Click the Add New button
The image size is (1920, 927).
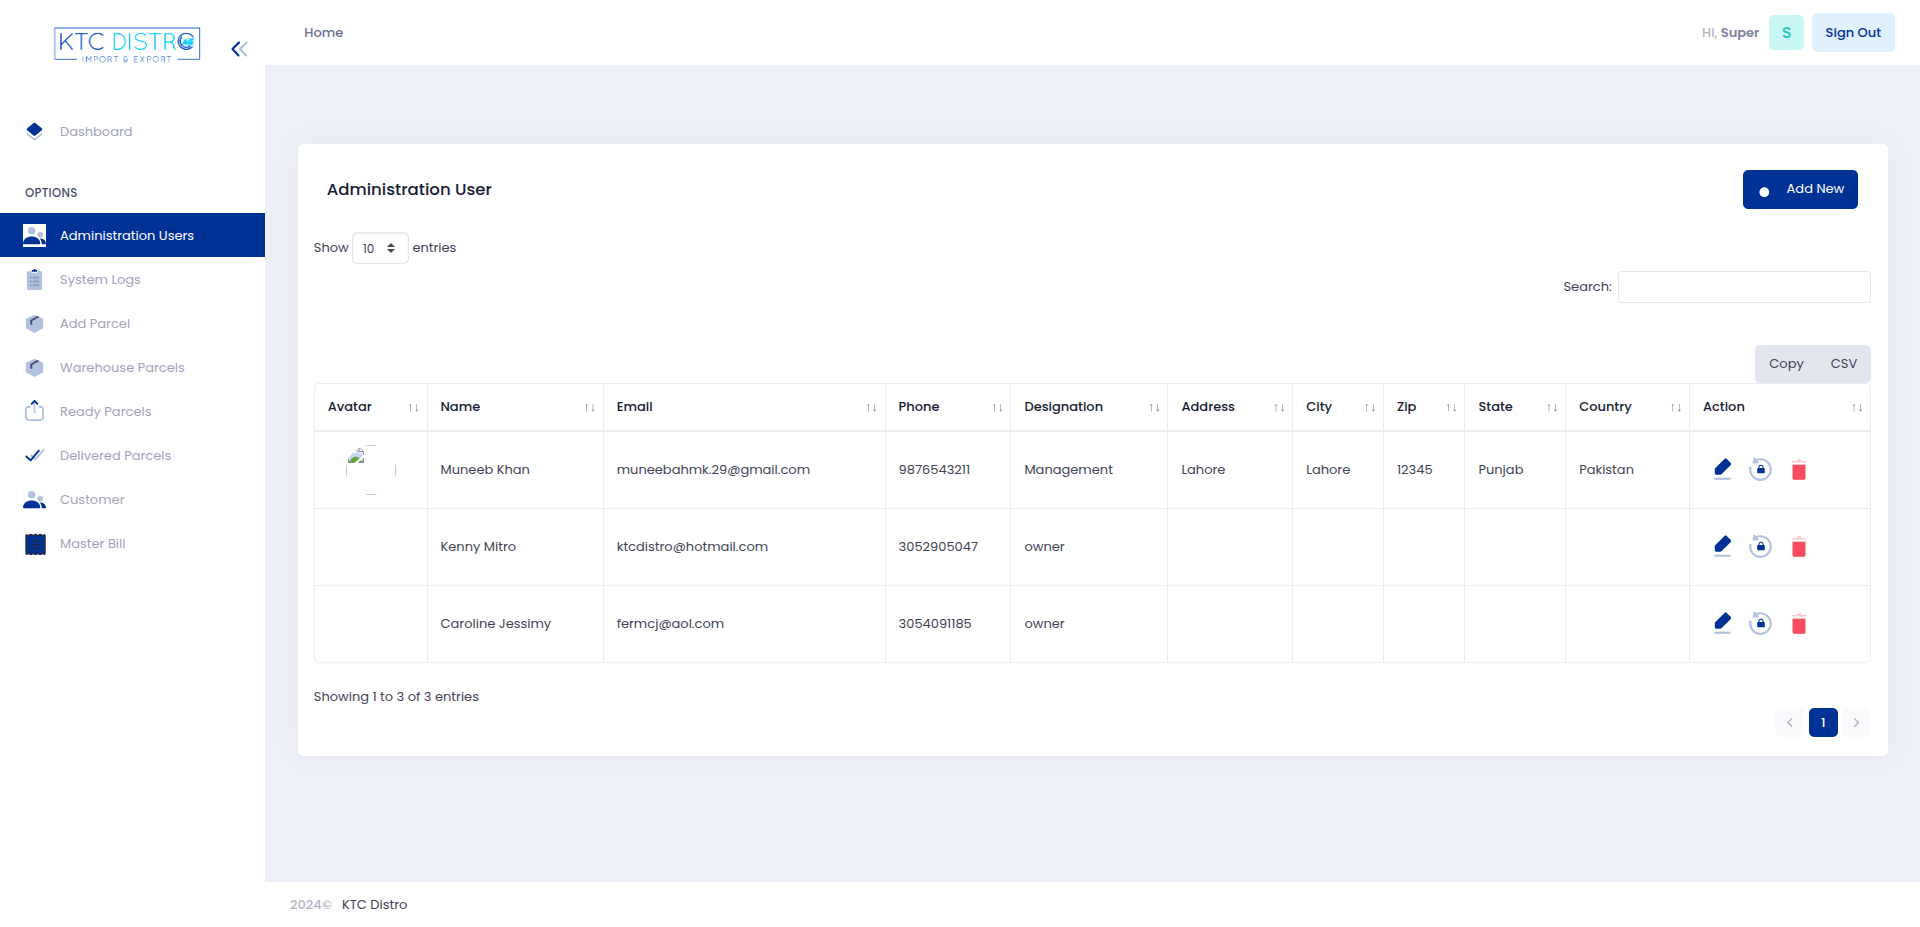[x=1800, y=189]
